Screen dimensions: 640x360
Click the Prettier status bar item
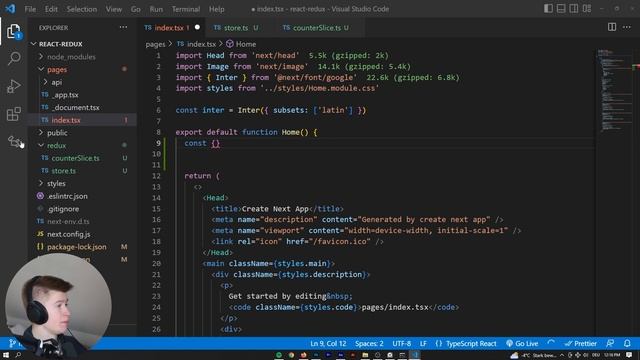[580, 343]
